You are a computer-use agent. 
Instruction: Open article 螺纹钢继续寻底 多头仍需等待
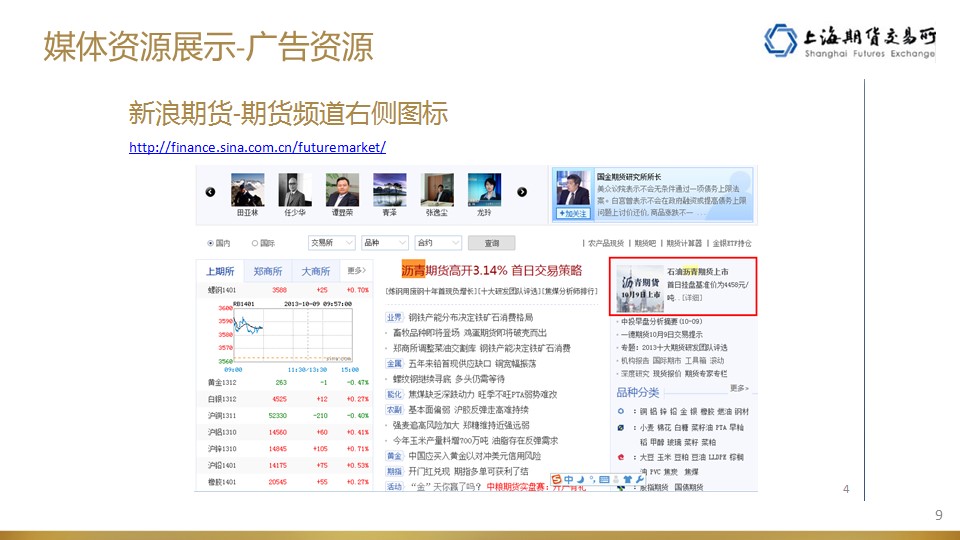tap(449, 379)
